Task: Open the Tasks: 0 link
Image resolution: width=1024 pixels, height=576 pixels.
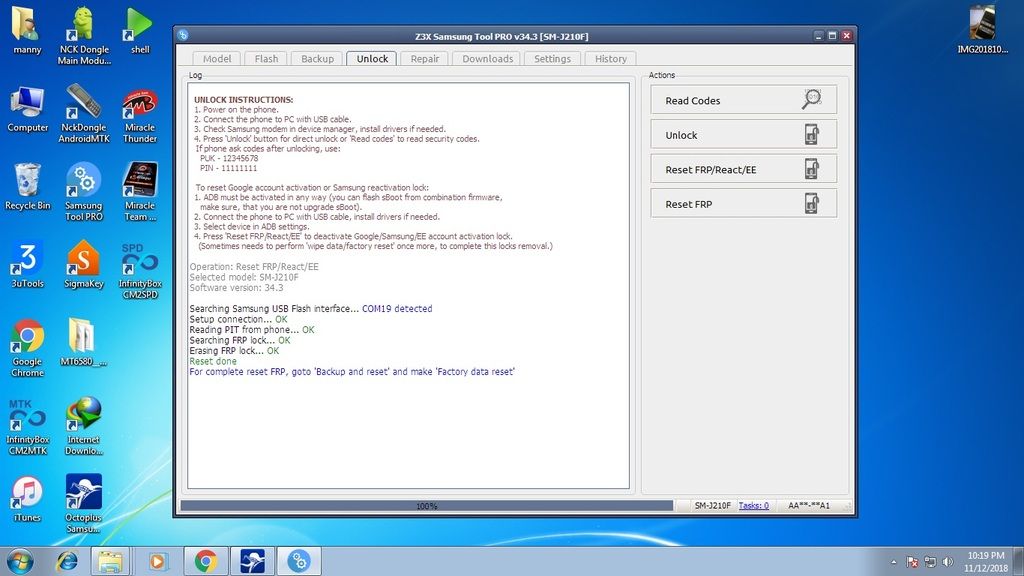Action: click(x=753, y=505)
